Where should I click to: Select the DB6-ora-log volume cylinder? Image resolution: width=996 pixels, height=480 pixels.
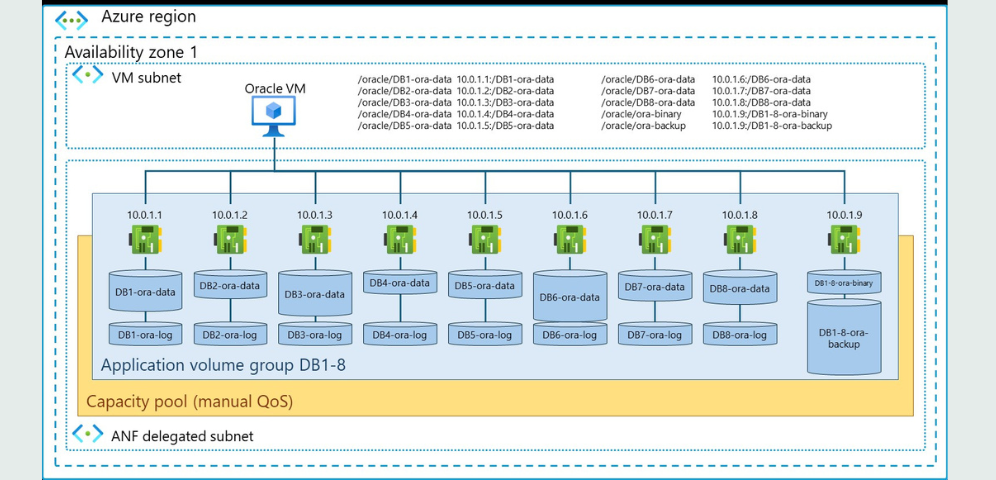(570, 334)
